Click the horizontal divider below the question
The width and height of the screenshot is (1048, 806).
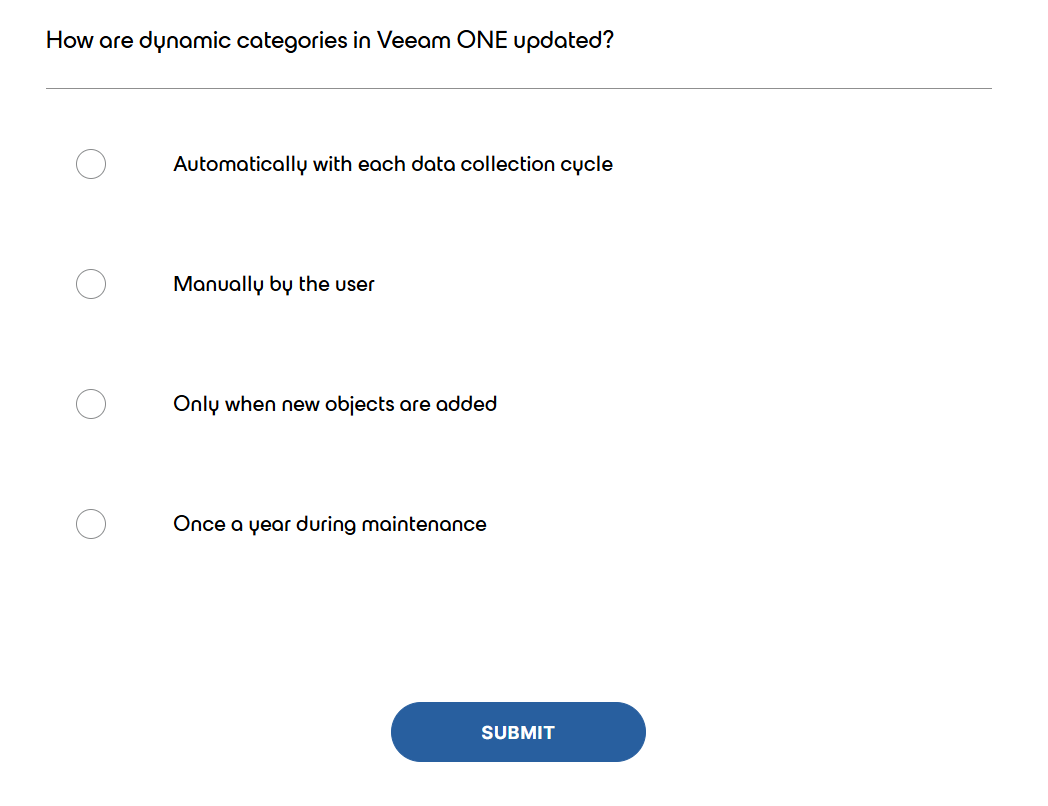click(518, 89)
